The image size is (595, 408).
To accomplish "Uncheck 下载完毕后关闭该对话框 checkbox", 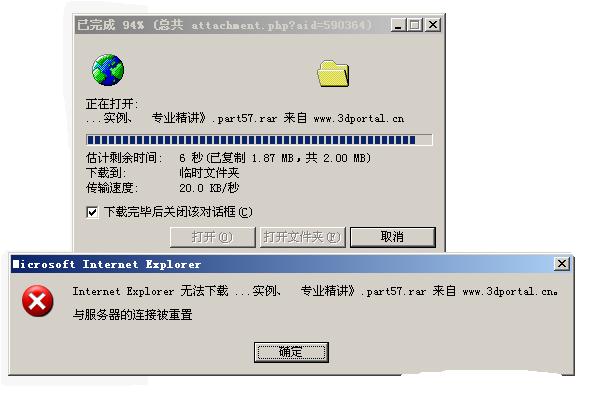I will tap(92, 212).
